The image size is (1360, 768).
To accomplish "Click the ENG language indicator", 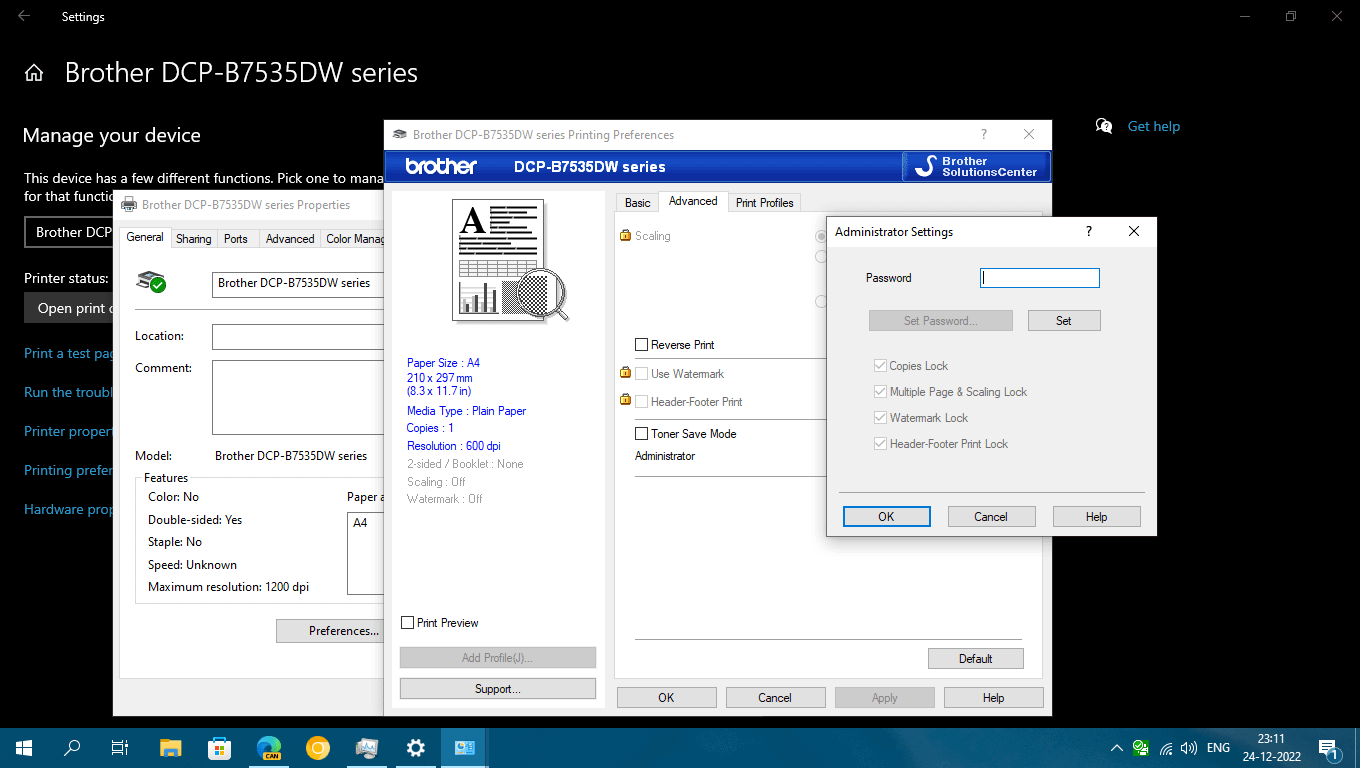I will [x=1218, y=748].
